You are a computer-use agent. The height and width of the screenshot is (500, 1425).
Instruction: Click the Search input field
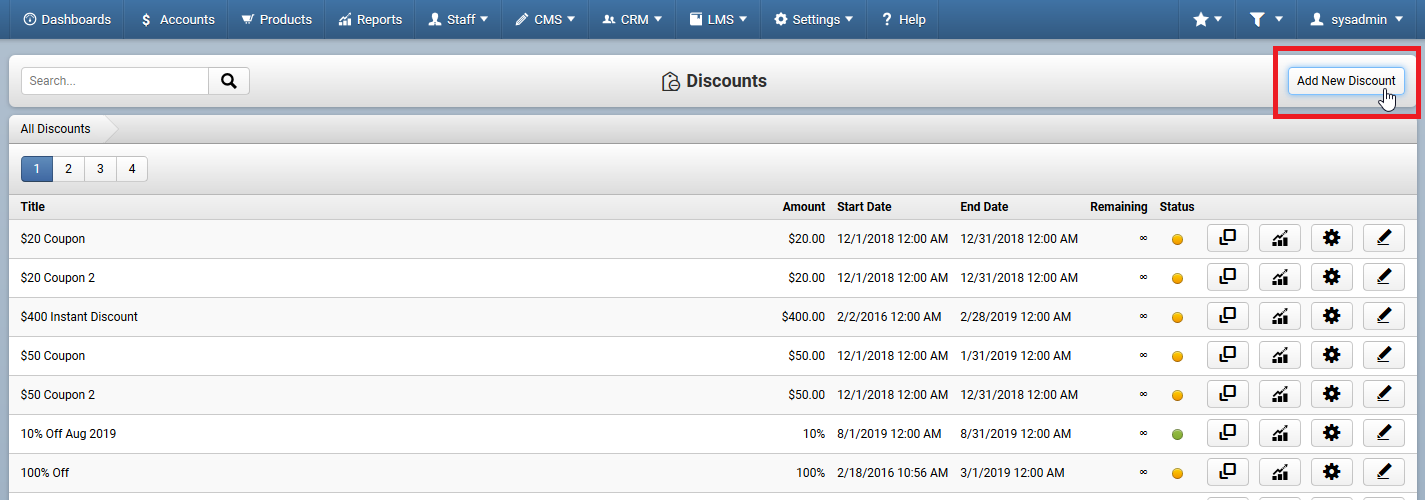point(115,81)
